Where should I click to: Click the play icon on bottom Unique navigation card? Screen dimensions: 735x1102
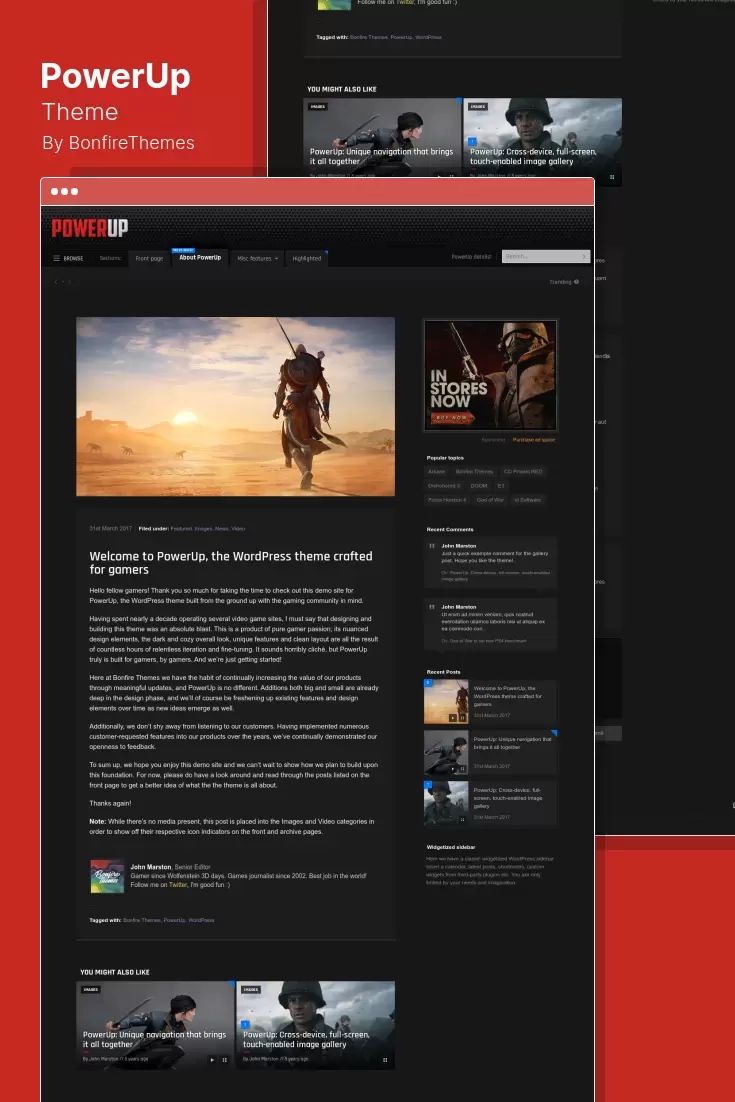[212, 1060]
